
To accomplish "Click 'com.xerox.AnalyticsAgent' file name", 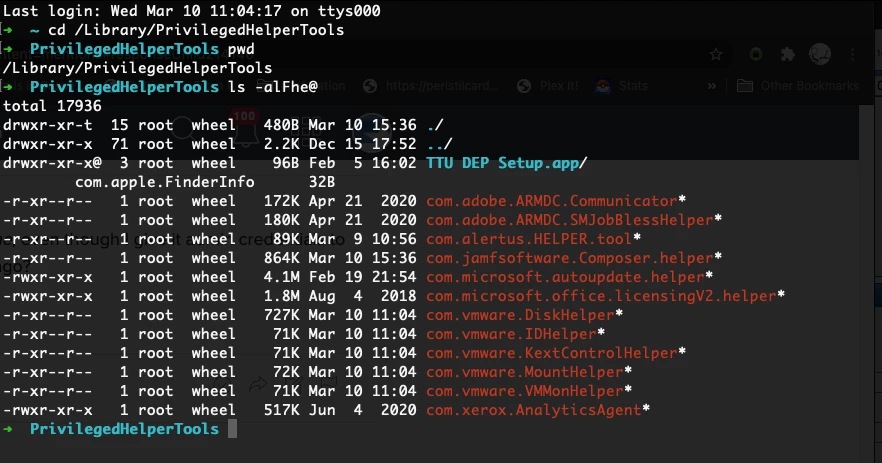I will tap(534, 410).
